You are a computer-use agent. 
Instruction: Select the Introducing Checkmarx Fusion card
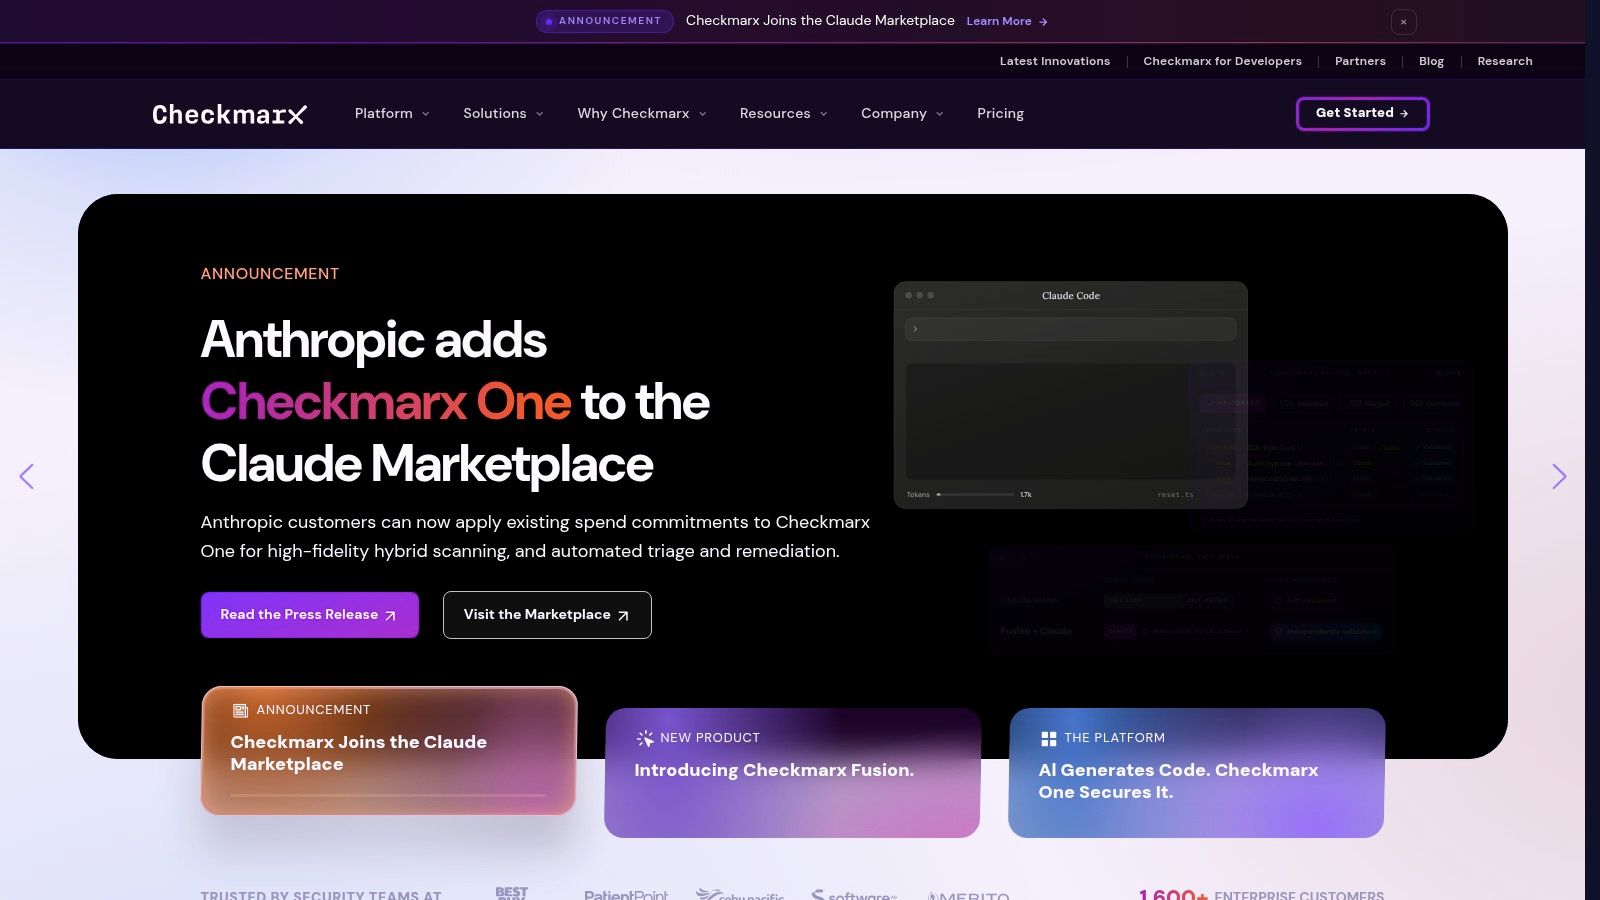tap(792, 773)
